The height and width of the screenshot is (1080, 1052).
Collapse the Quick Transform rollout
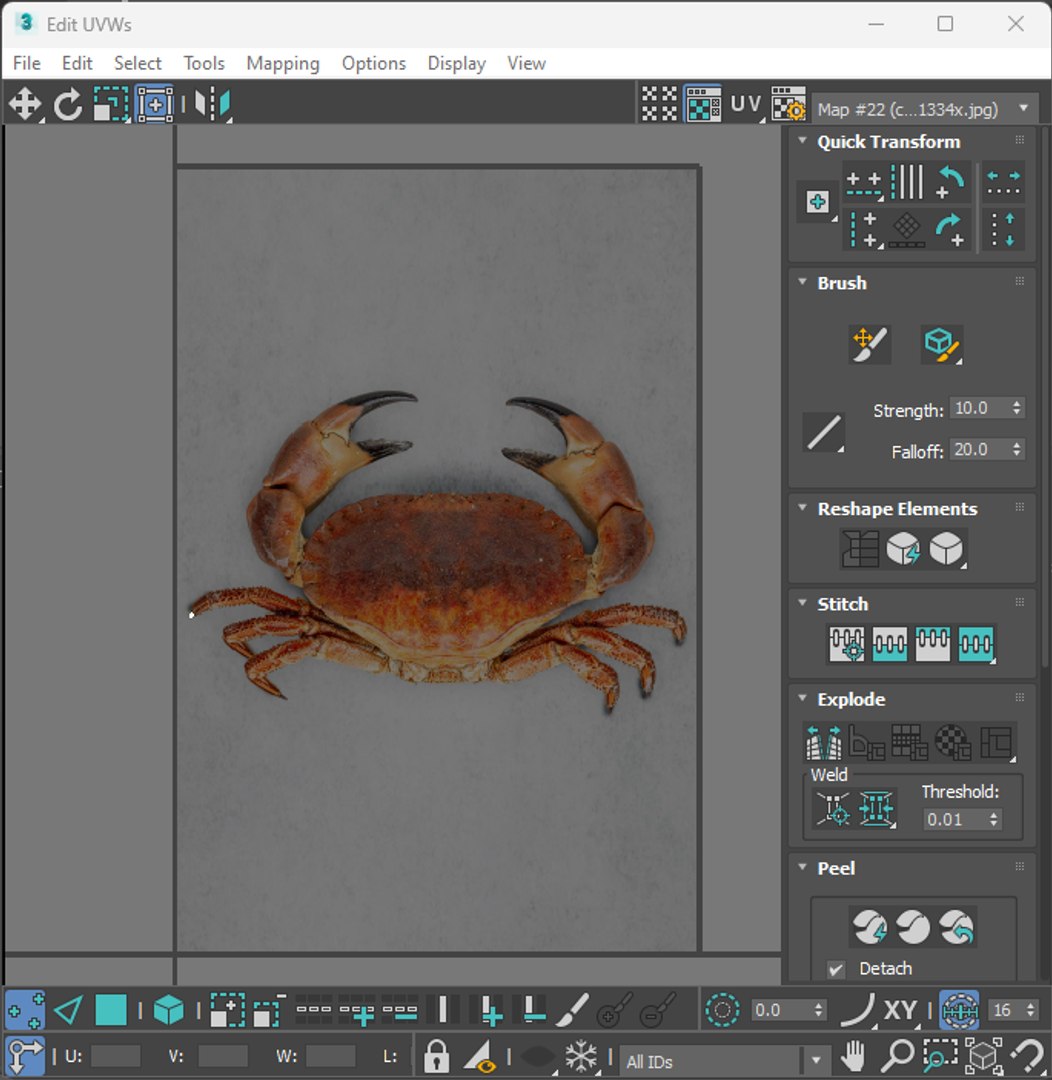point(802,141)
